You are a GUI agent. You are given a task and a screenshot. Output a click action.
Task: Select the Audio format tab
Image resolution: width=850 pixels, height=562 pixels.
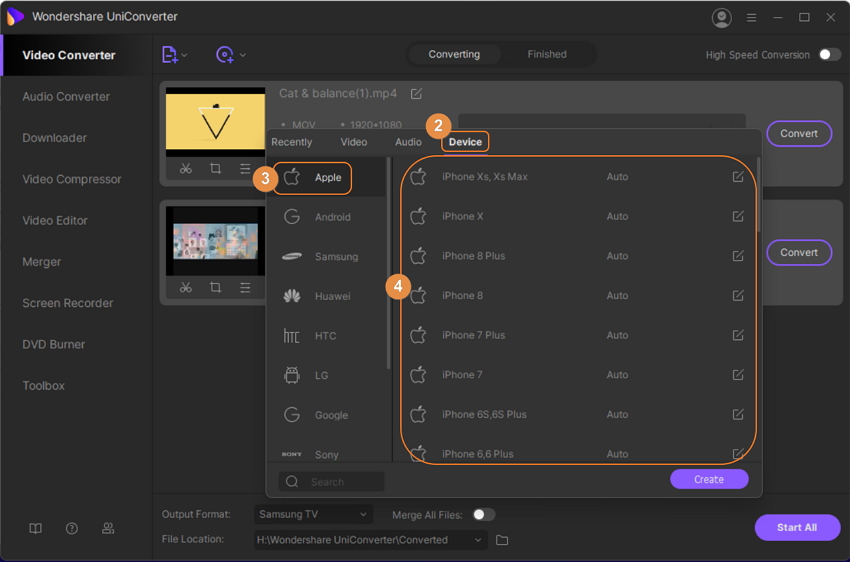pyautogui.click(x=408, y=142)
